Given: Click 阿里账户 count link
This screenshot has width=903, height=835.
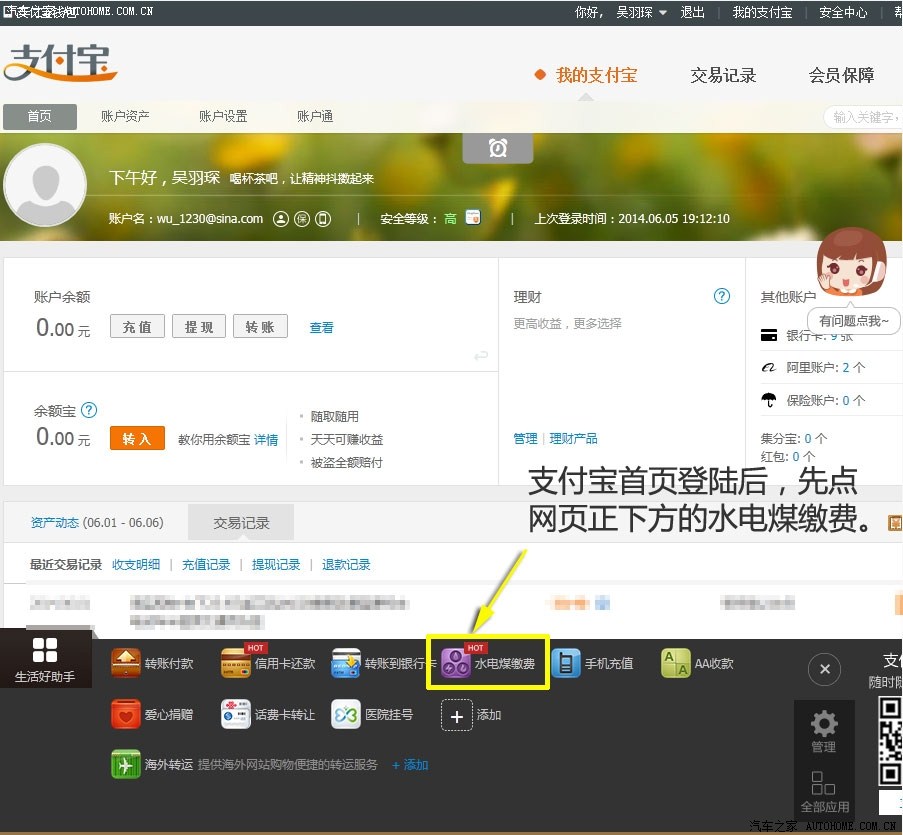Looking at the screenshot, I should click(845, 367).
